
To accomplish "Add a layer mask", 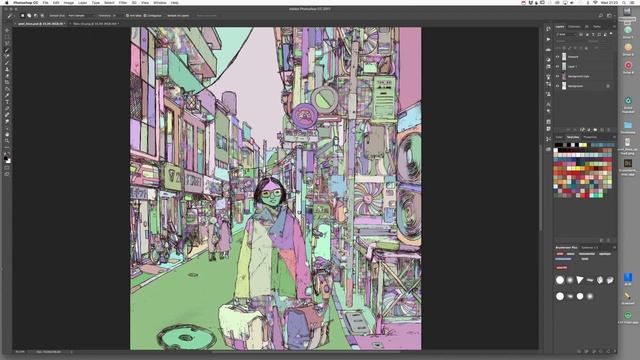I will tap(582, 130).
